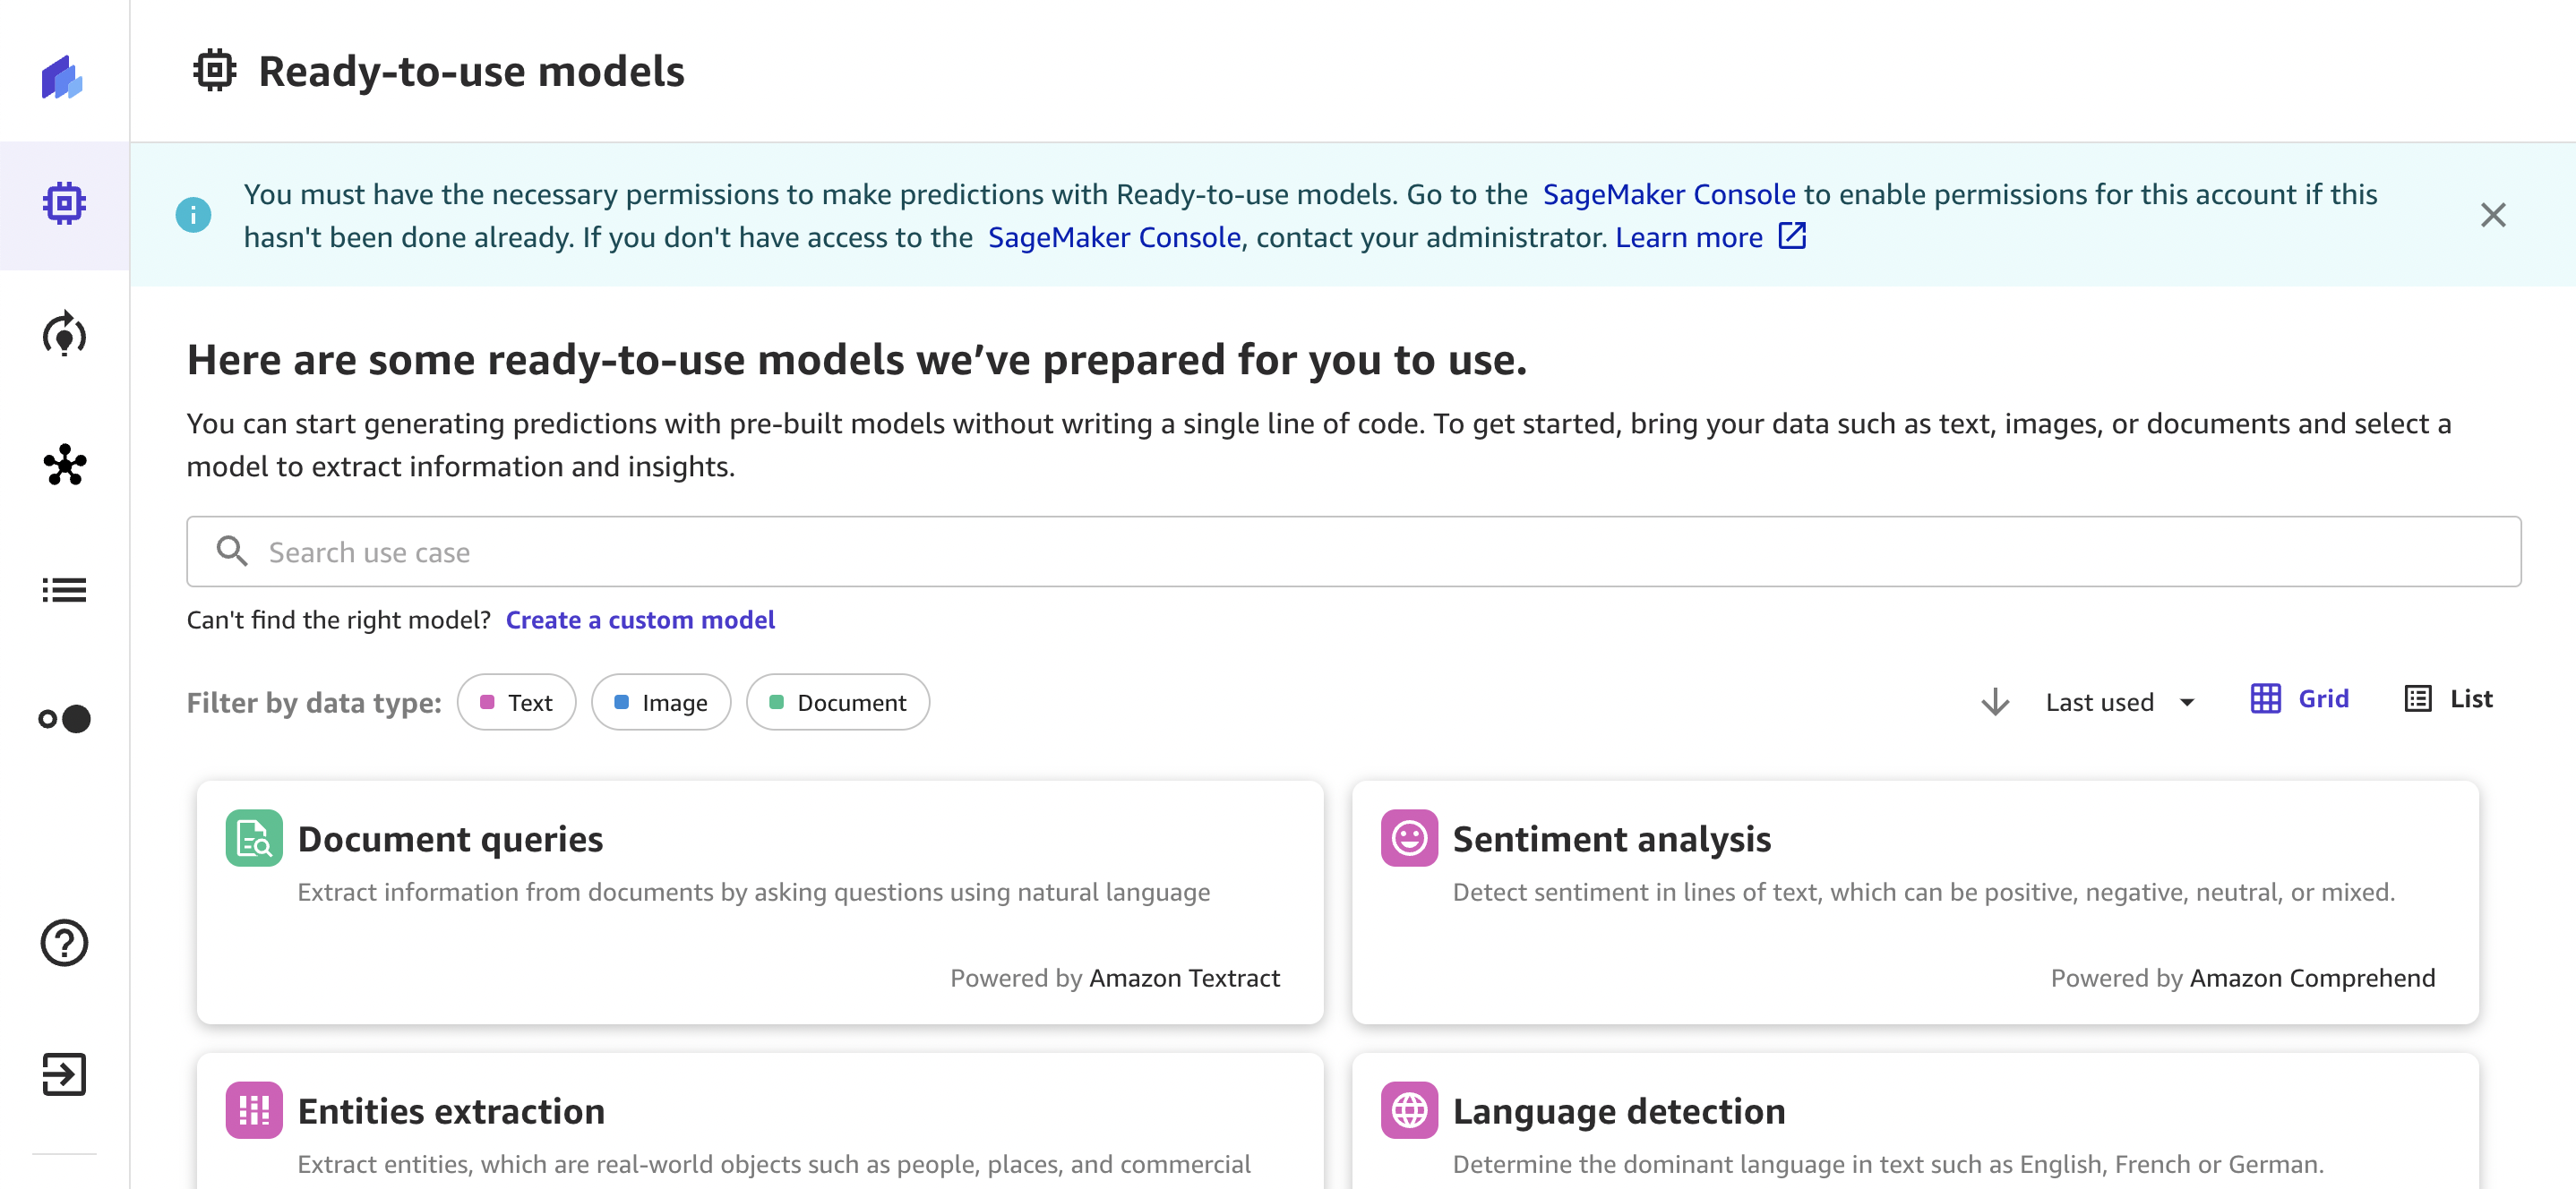Open the network nodes sidebar icon

click(64, 465)
